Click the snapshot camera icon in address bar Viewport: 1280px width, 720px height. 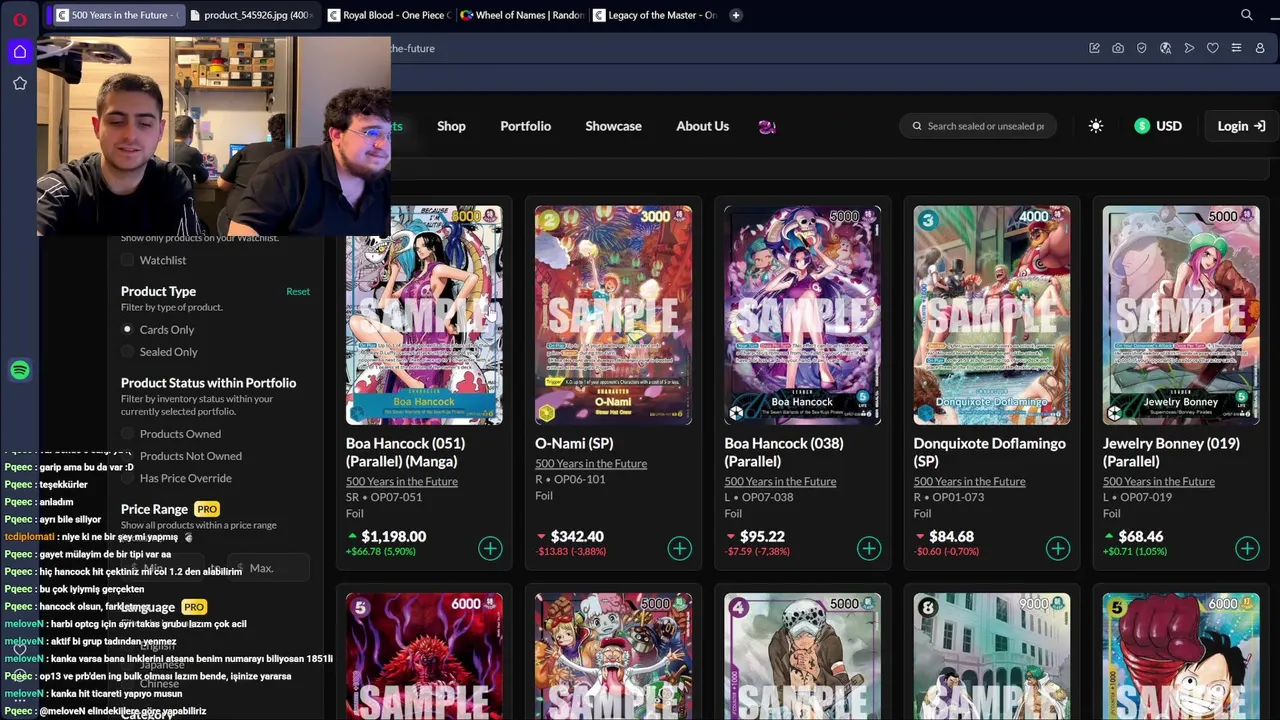1118,48
